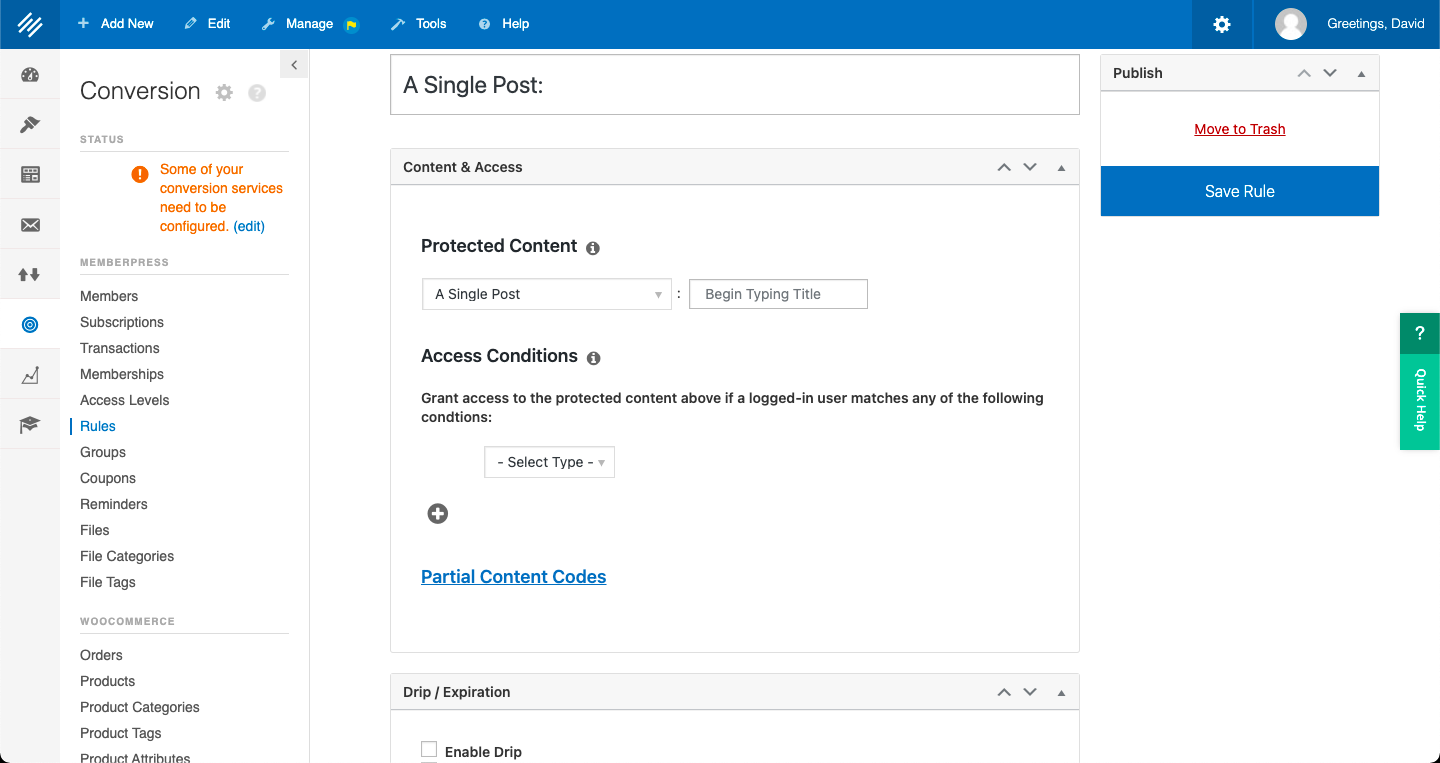Collapse the sidebar with the chevron arrow
The height and width of the screenshot is (763, 1440).
pos(294,65)
